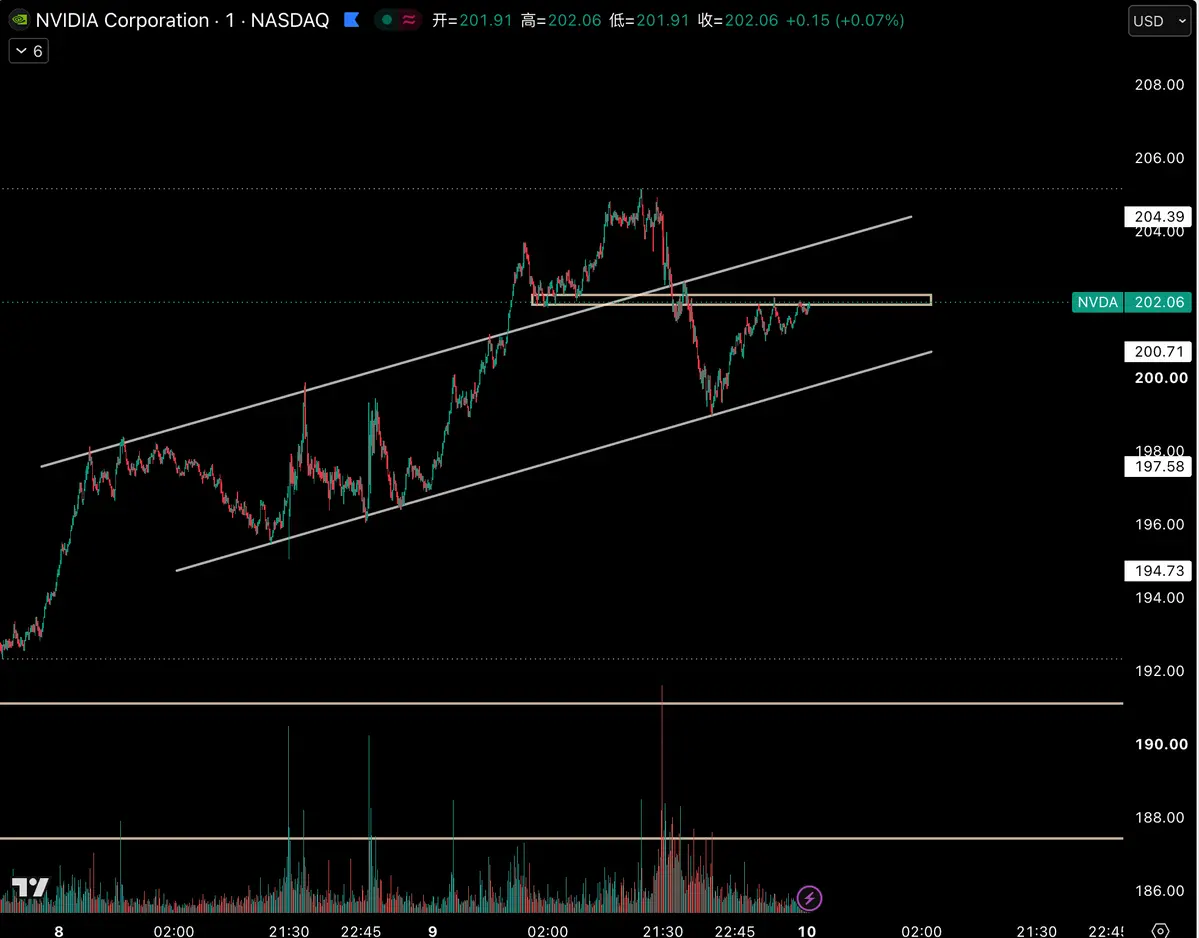The height and width of the screenshot is (938, 1199).
Task: Click the 192.00 price axis label
Action: (1159, 671)
